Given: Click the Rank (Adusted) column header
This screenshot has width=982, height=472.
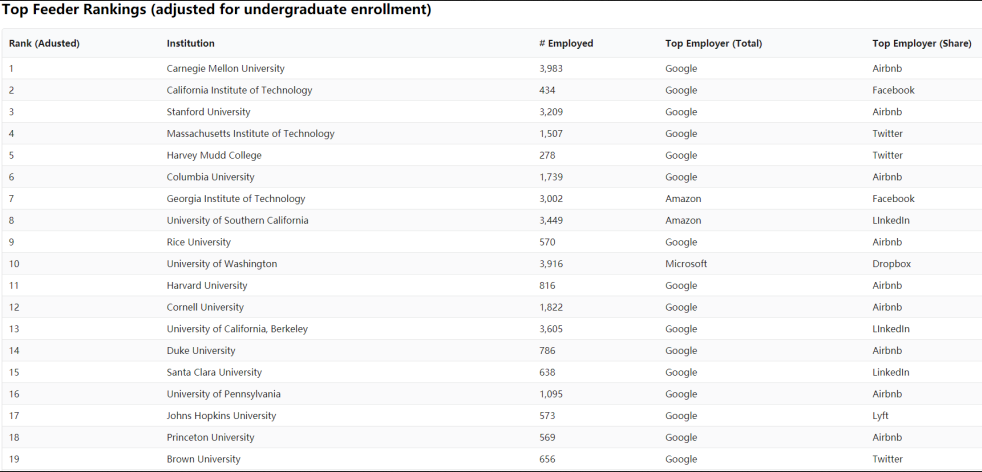Looking at the screenshot, I should pos(44,43).
